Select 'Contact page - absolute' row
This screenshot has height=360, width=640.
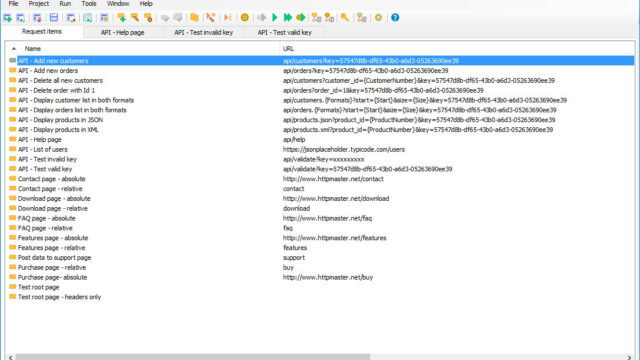click(321, 179)
